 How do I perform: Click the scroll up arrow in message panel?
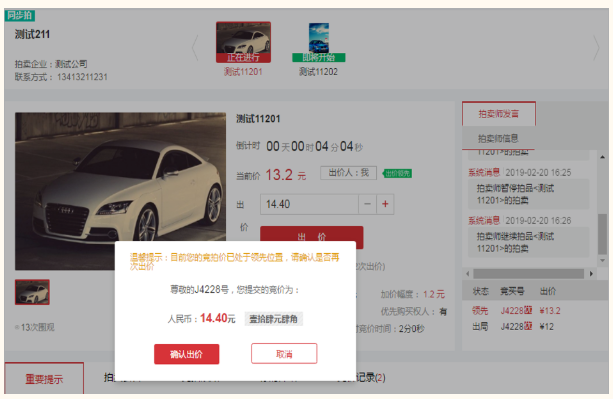(602, 157)
